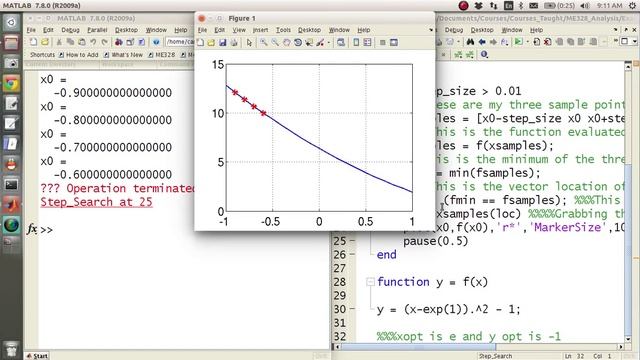Open the Help menu in the Editor window
640x360 pixels.
[536, 30]
